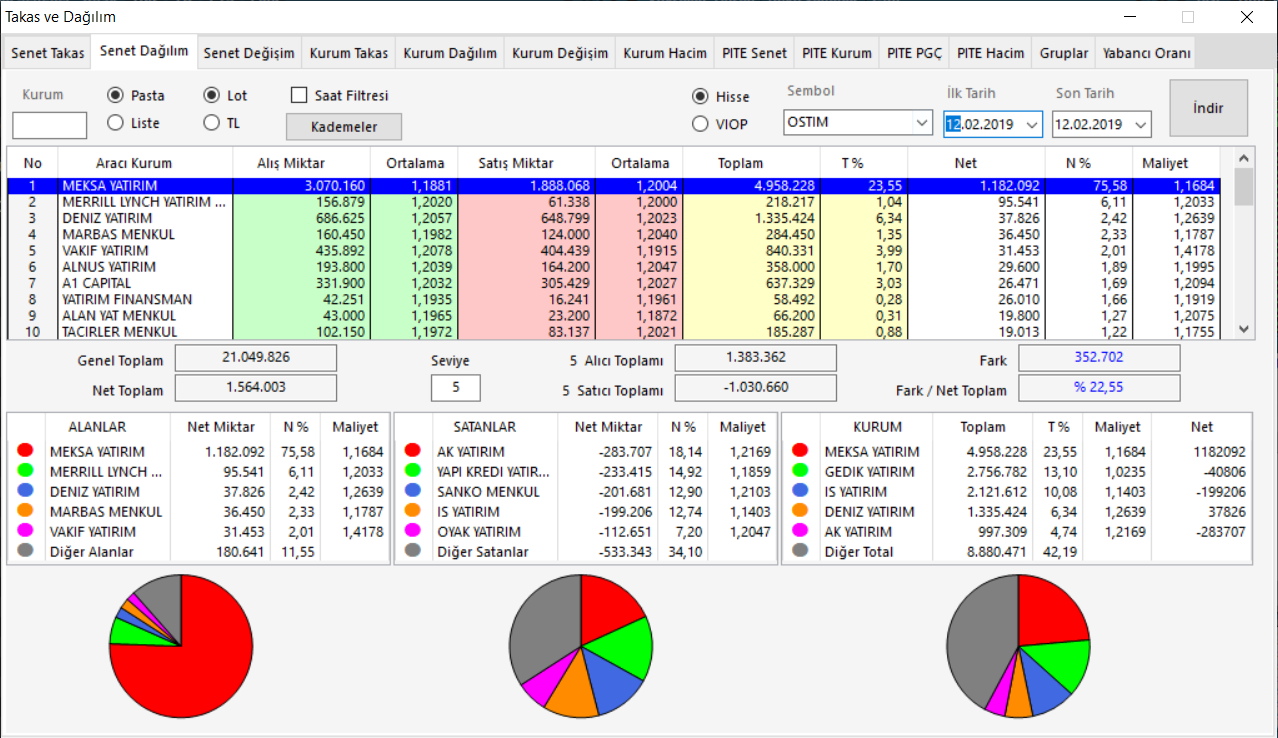Viewport: 1278px width, 738px height.
Task: Open the Kurum Takas tab
Action: [x=348, y=53]
